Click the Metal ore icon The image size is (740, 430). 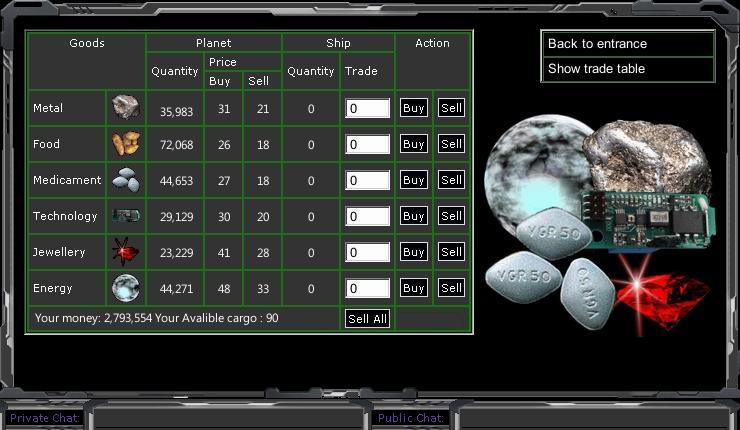pyautogui.click(x=126, y=108)
